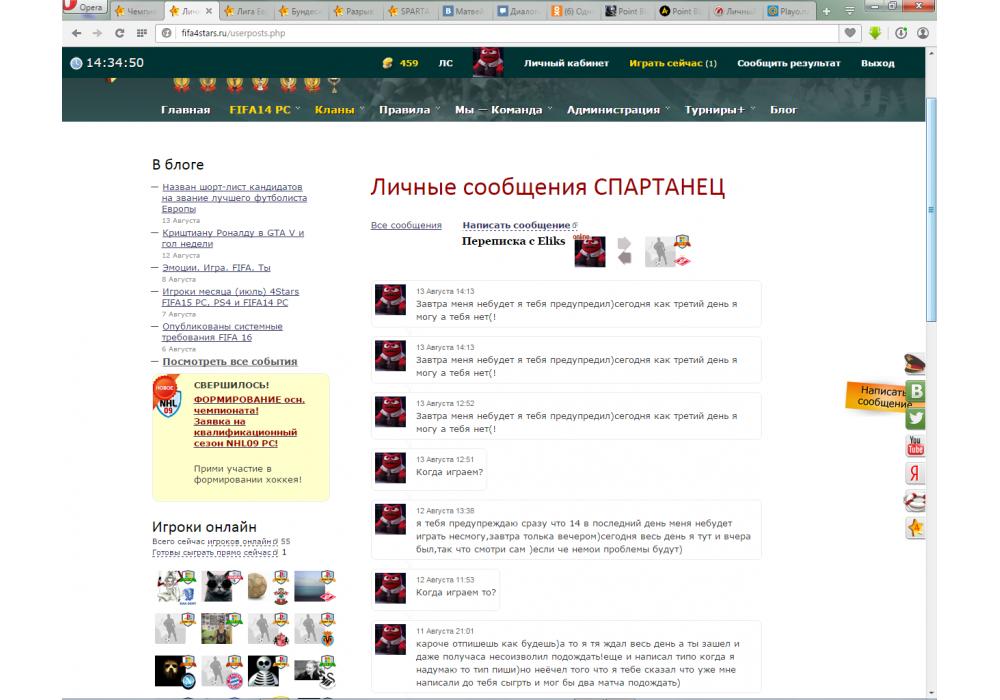Switch to the 'Playo' tab
The width and height of the screenshot is (1000, 700).
pos(790,11)
